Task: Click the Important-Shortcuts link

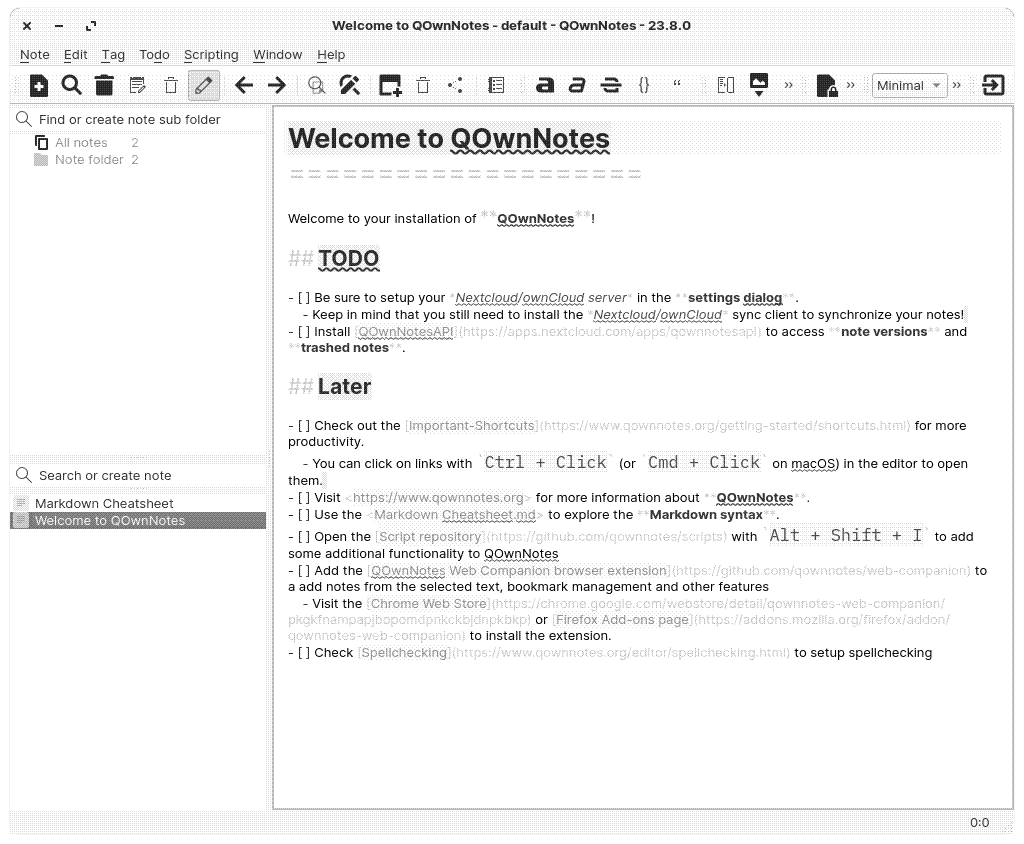Action: point(472,426)
